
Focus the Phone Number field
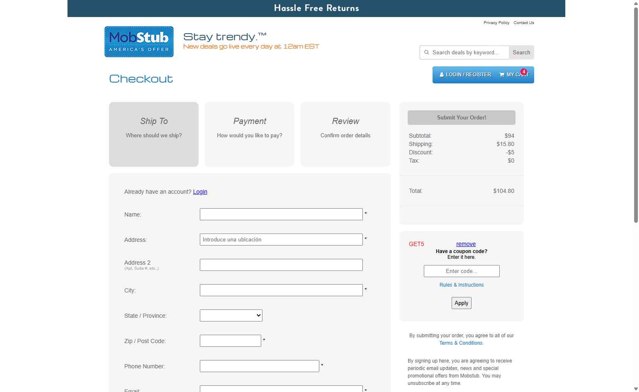[260, 366]
